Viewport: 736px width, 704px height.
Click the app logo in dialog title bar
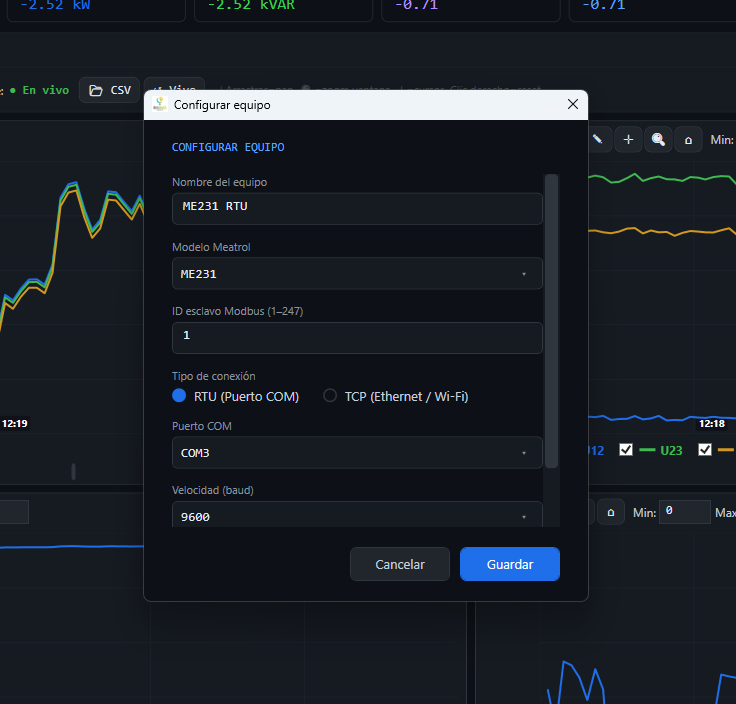[x=159, y=104]
